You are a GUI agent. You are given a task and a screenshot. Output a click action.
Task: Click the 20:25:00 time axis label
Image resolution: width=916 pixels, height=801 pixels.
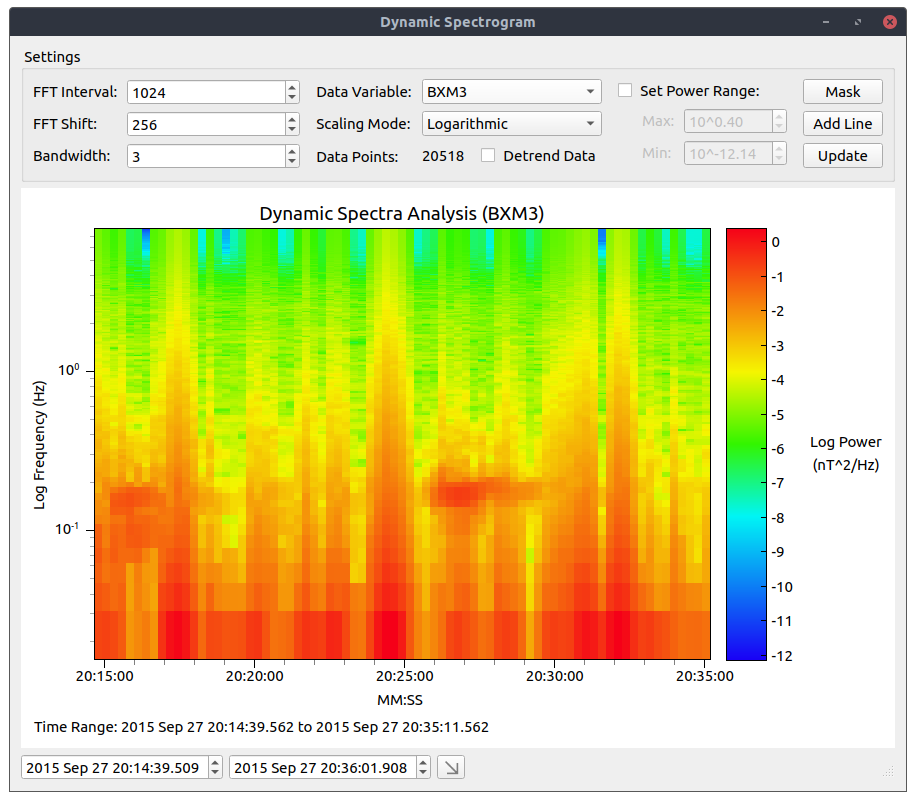(x=404, y=677)
